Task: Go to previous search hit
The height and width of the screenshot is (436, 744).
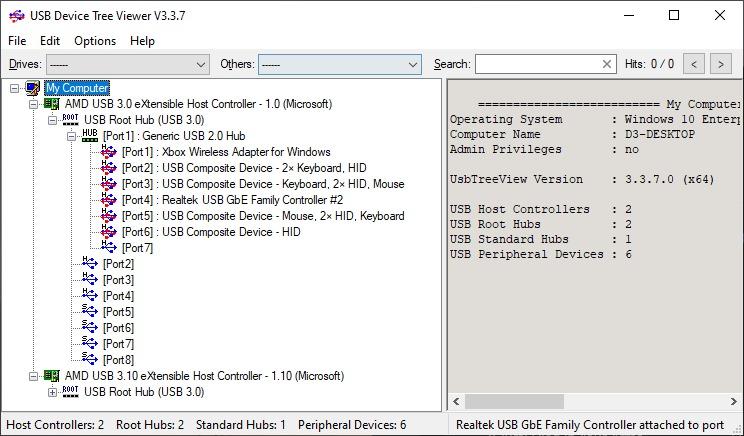Action: coord(694,64)
